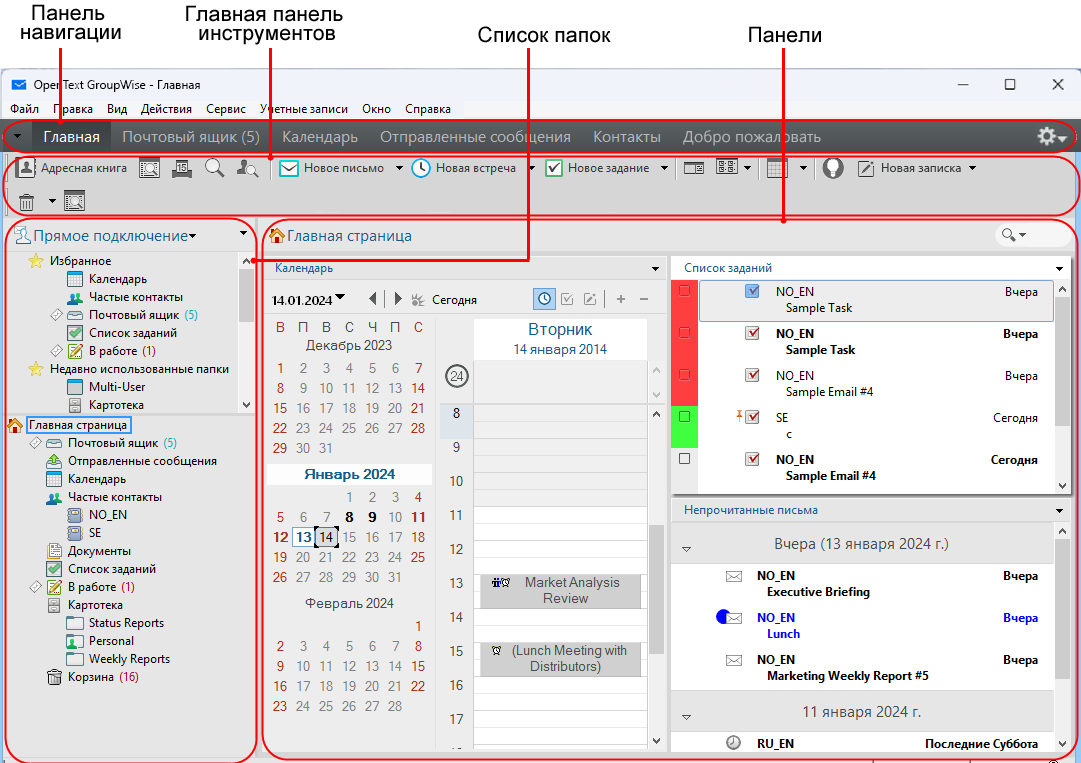Click the trash can toolbar icon

click(x=26, y=201)
